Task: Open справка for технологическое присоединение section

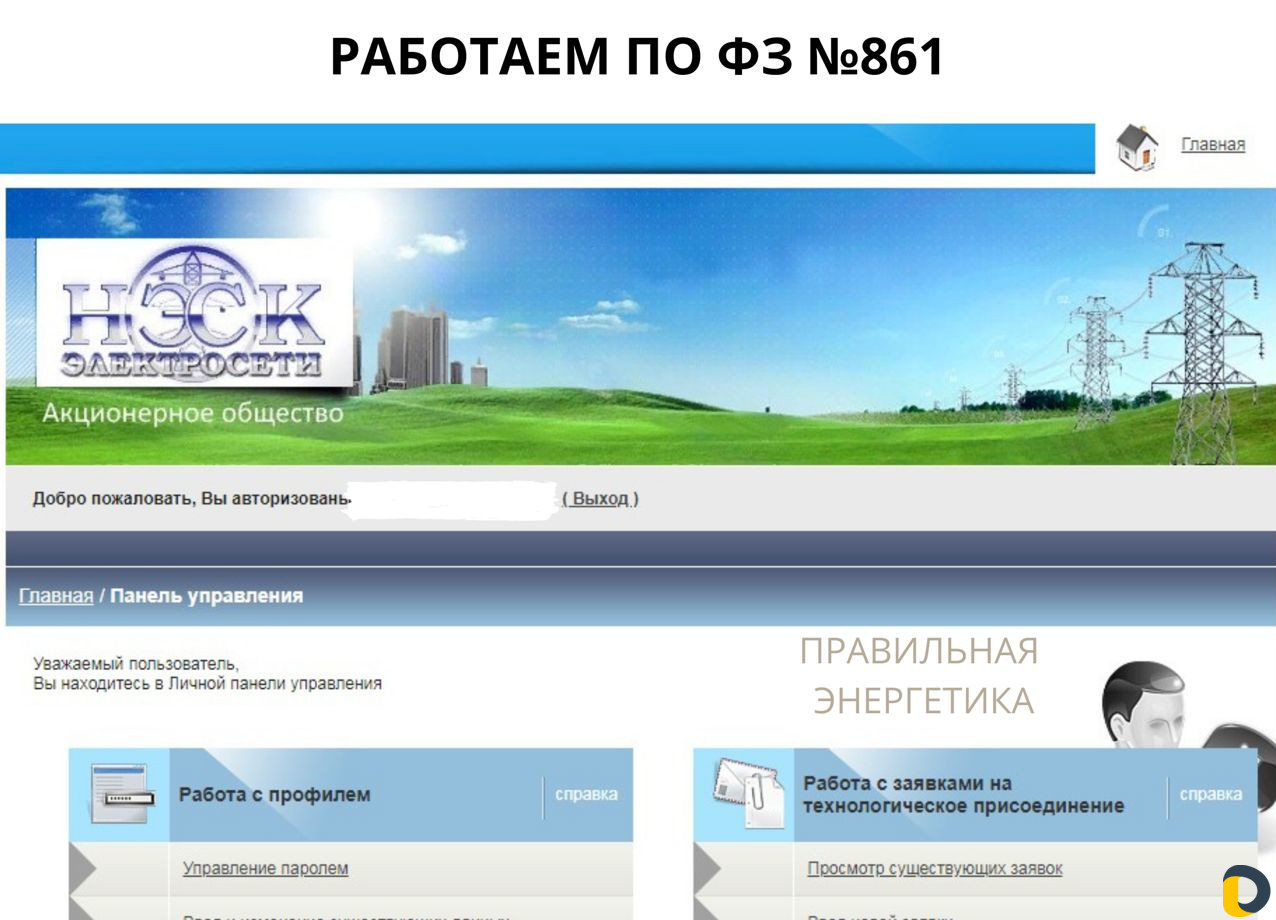Action: coord(1211,795)
